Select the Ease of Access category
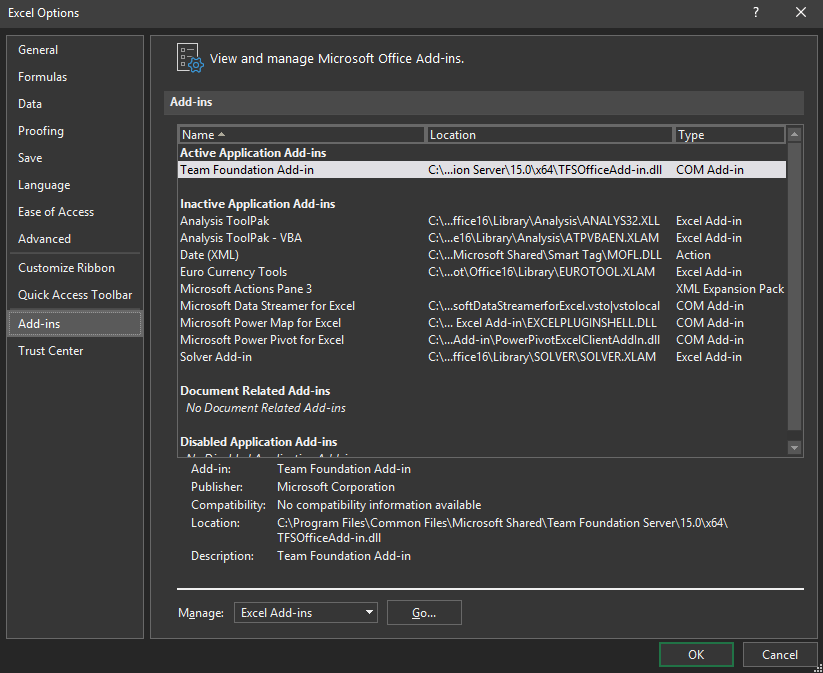Image resolution: width=823 pixels, height=673 pixels. tap(75, 212)
